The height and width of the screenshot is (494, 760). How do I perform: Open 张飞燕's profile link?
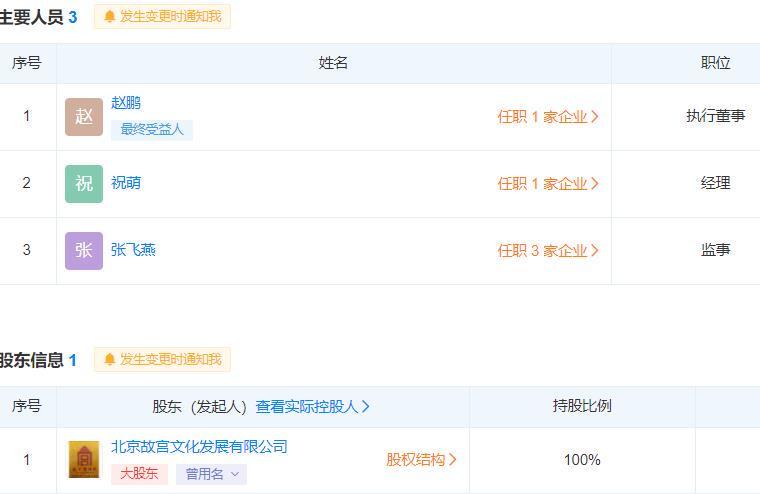point(133,250)
